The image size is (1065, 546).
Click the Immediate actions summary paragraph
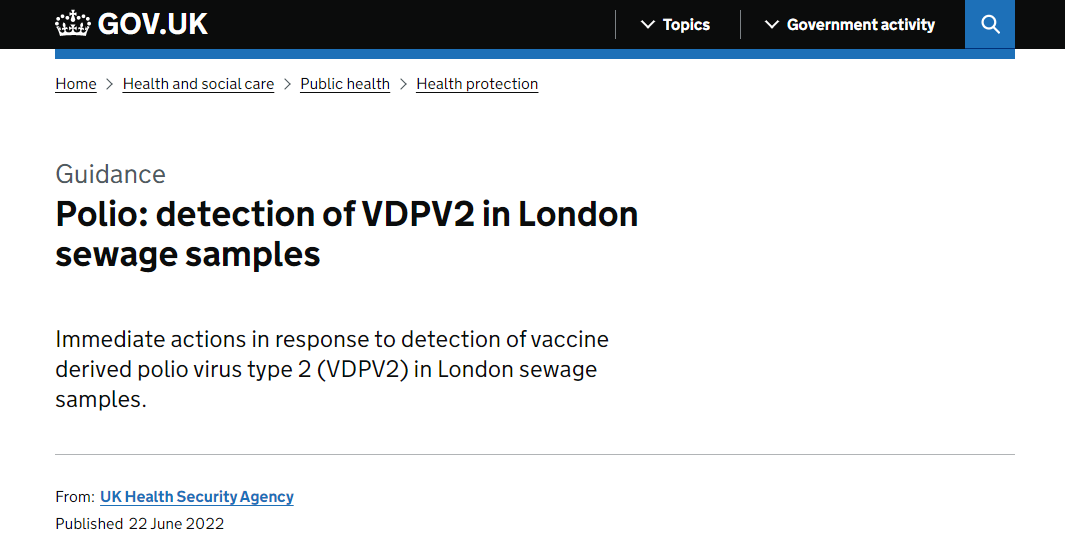(x=331, y=369)
